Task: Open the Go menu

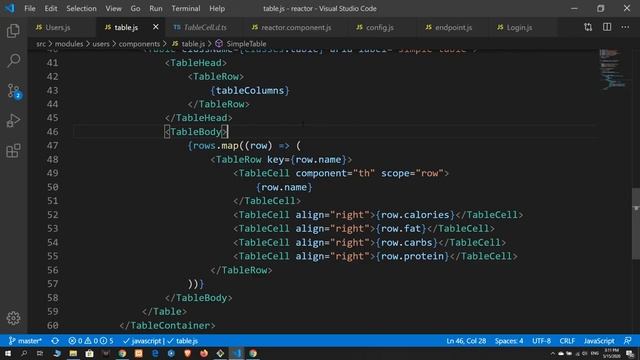Action: 135,8
